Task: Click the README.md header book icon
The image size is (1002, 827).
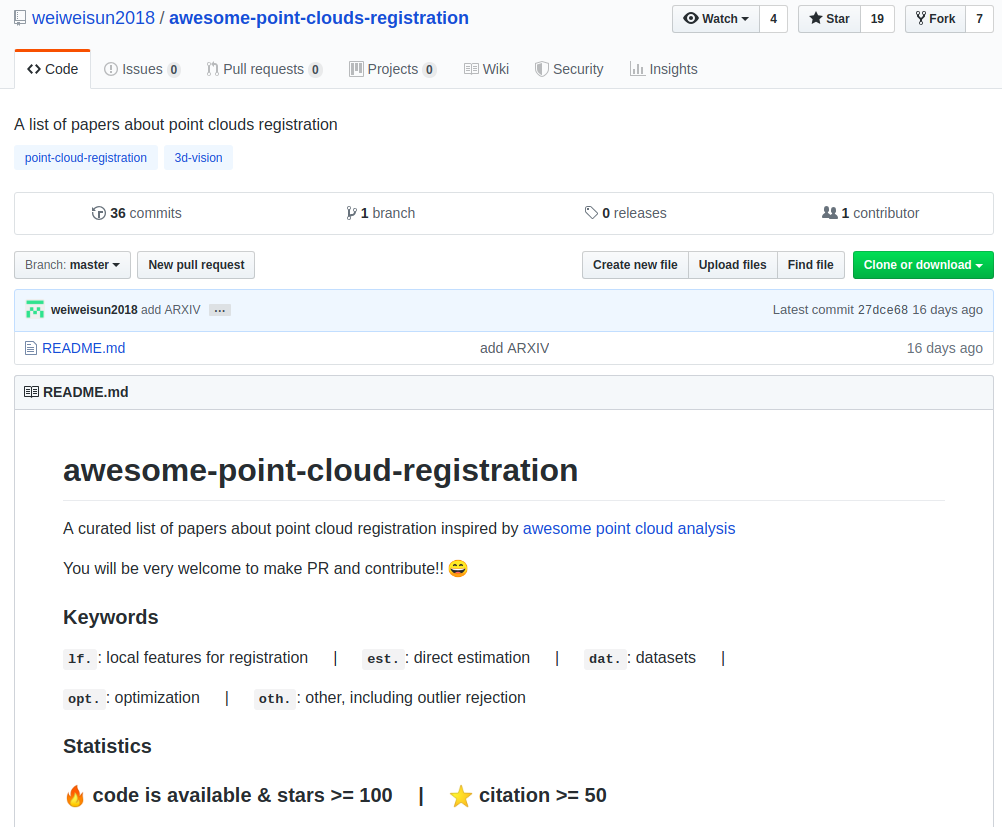Action: [x=31, y=392]
